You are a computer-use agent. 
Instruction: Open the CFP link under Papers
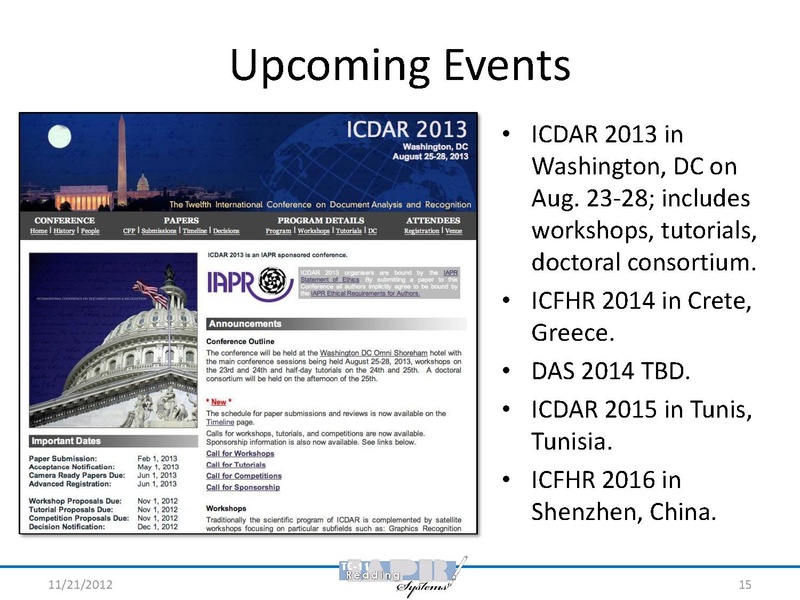point(129,231)
